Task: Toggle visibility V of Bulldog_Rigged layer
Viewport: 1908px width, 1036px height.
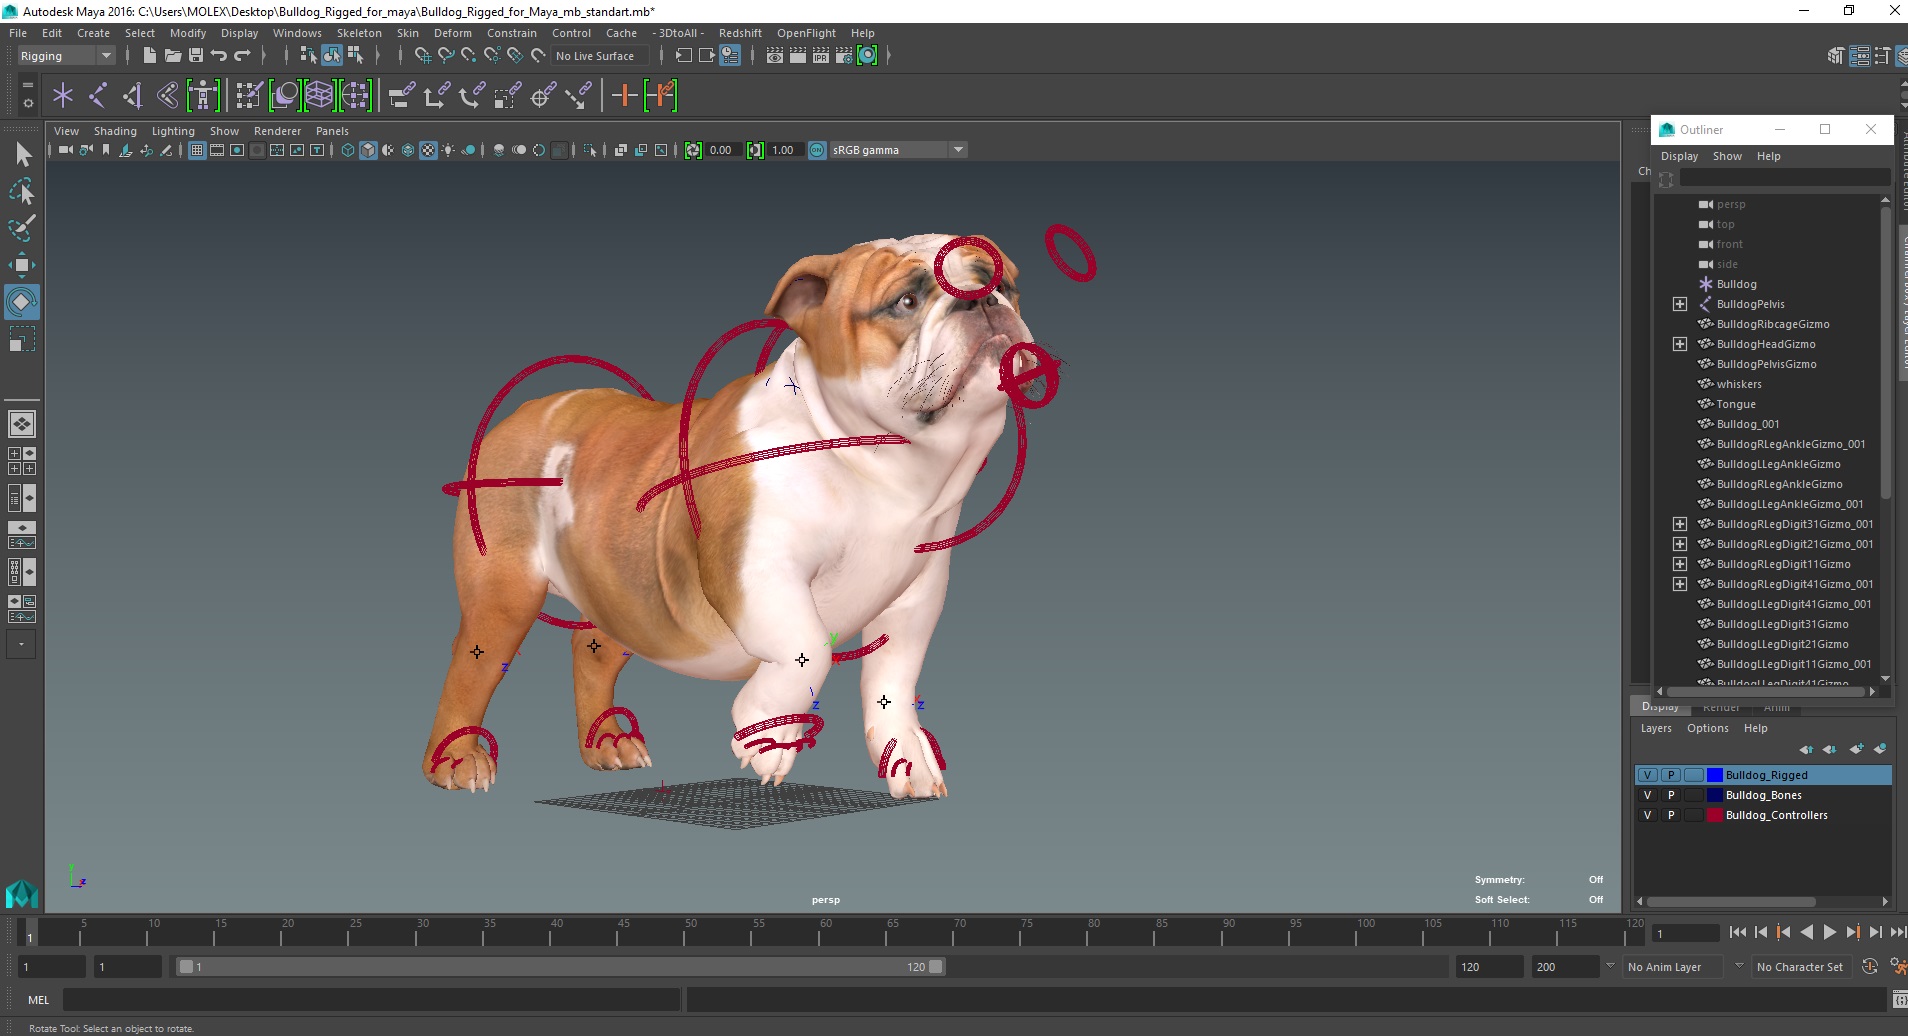Action: pyautogui.click(x=1648, y=775)
